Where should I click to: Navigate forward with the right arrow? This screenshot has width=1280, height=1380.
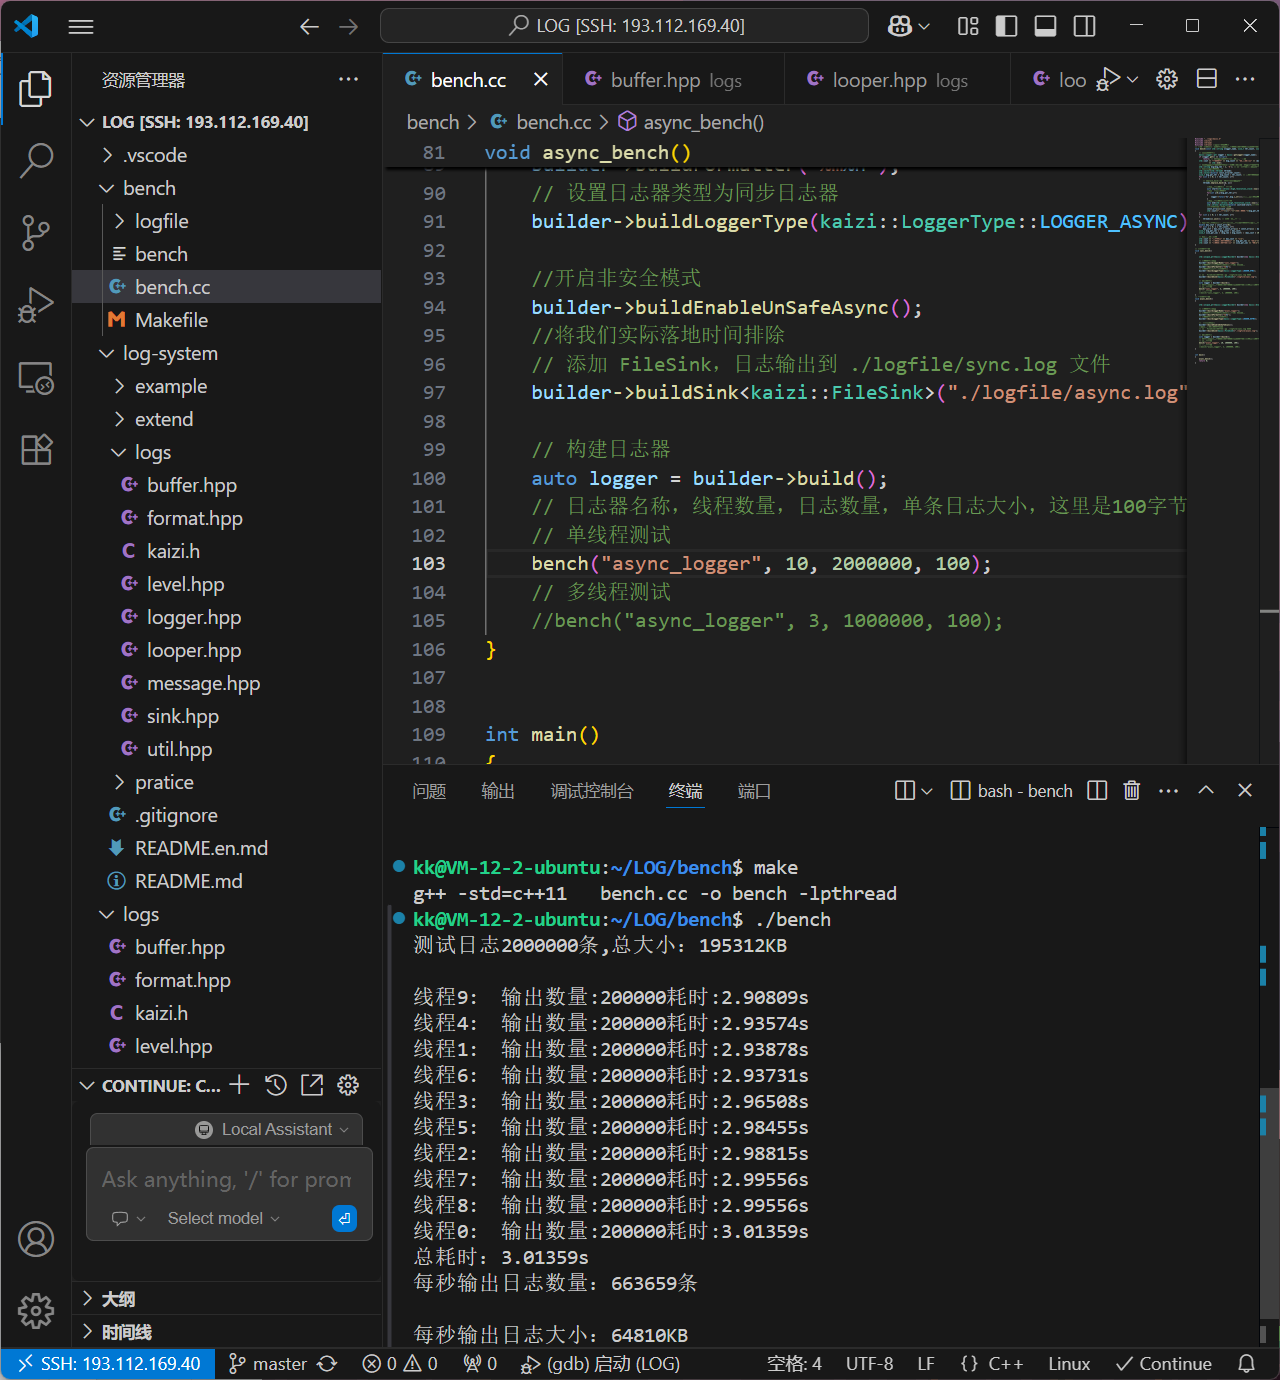tap(348, 27)
